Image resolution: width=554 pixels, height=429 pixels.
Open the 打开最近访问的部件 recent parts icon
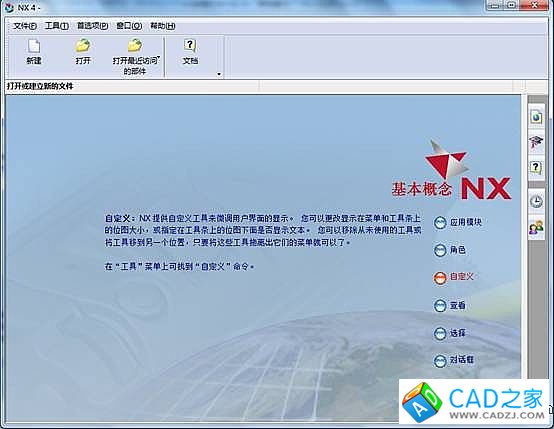[x=135, y=46]
